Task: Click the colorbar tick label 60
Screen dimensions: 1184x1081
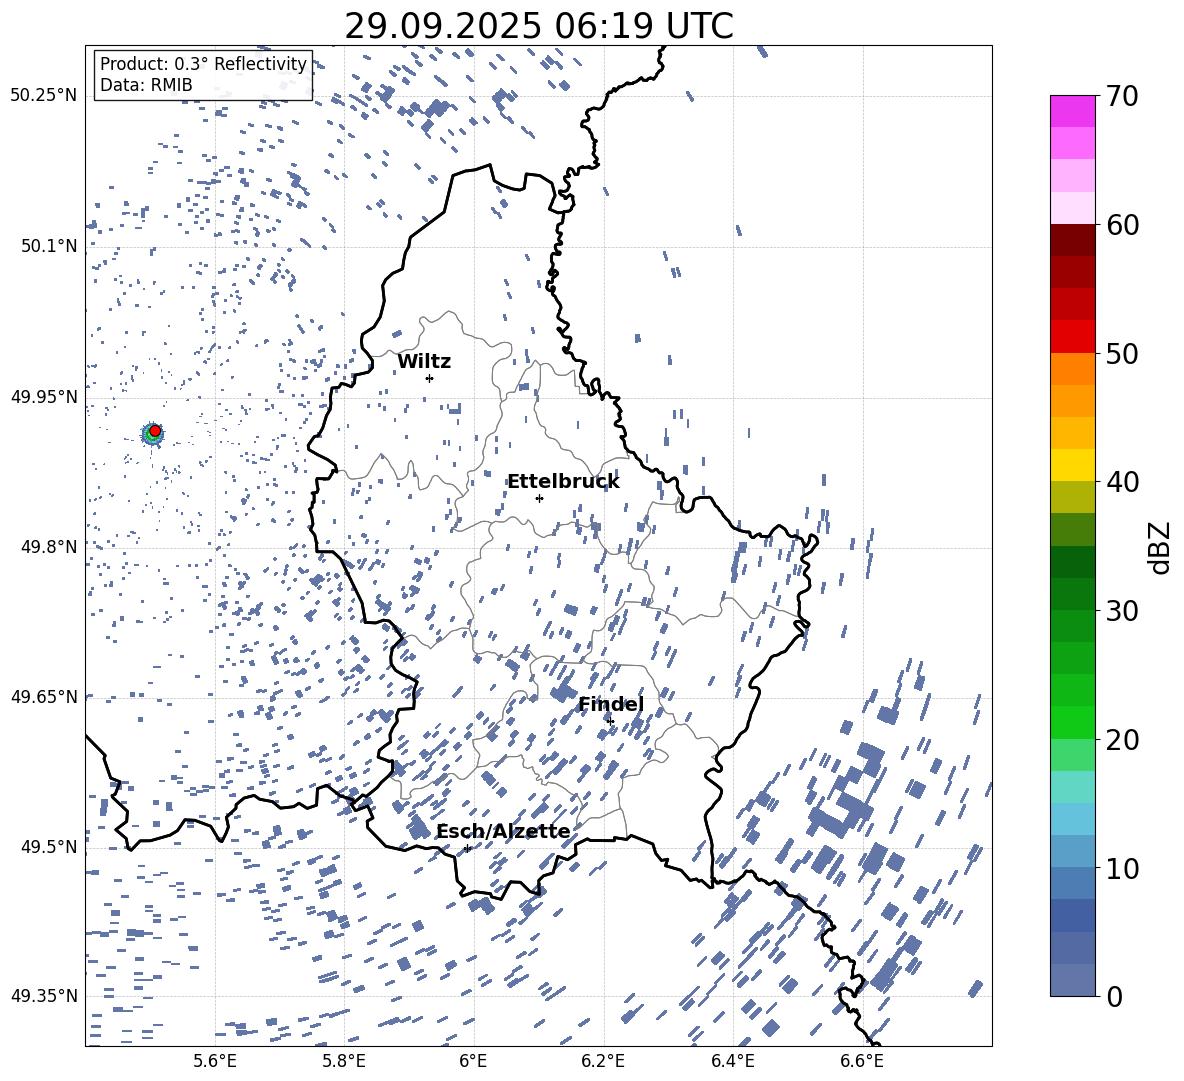Action: [x=1122, y=225]
